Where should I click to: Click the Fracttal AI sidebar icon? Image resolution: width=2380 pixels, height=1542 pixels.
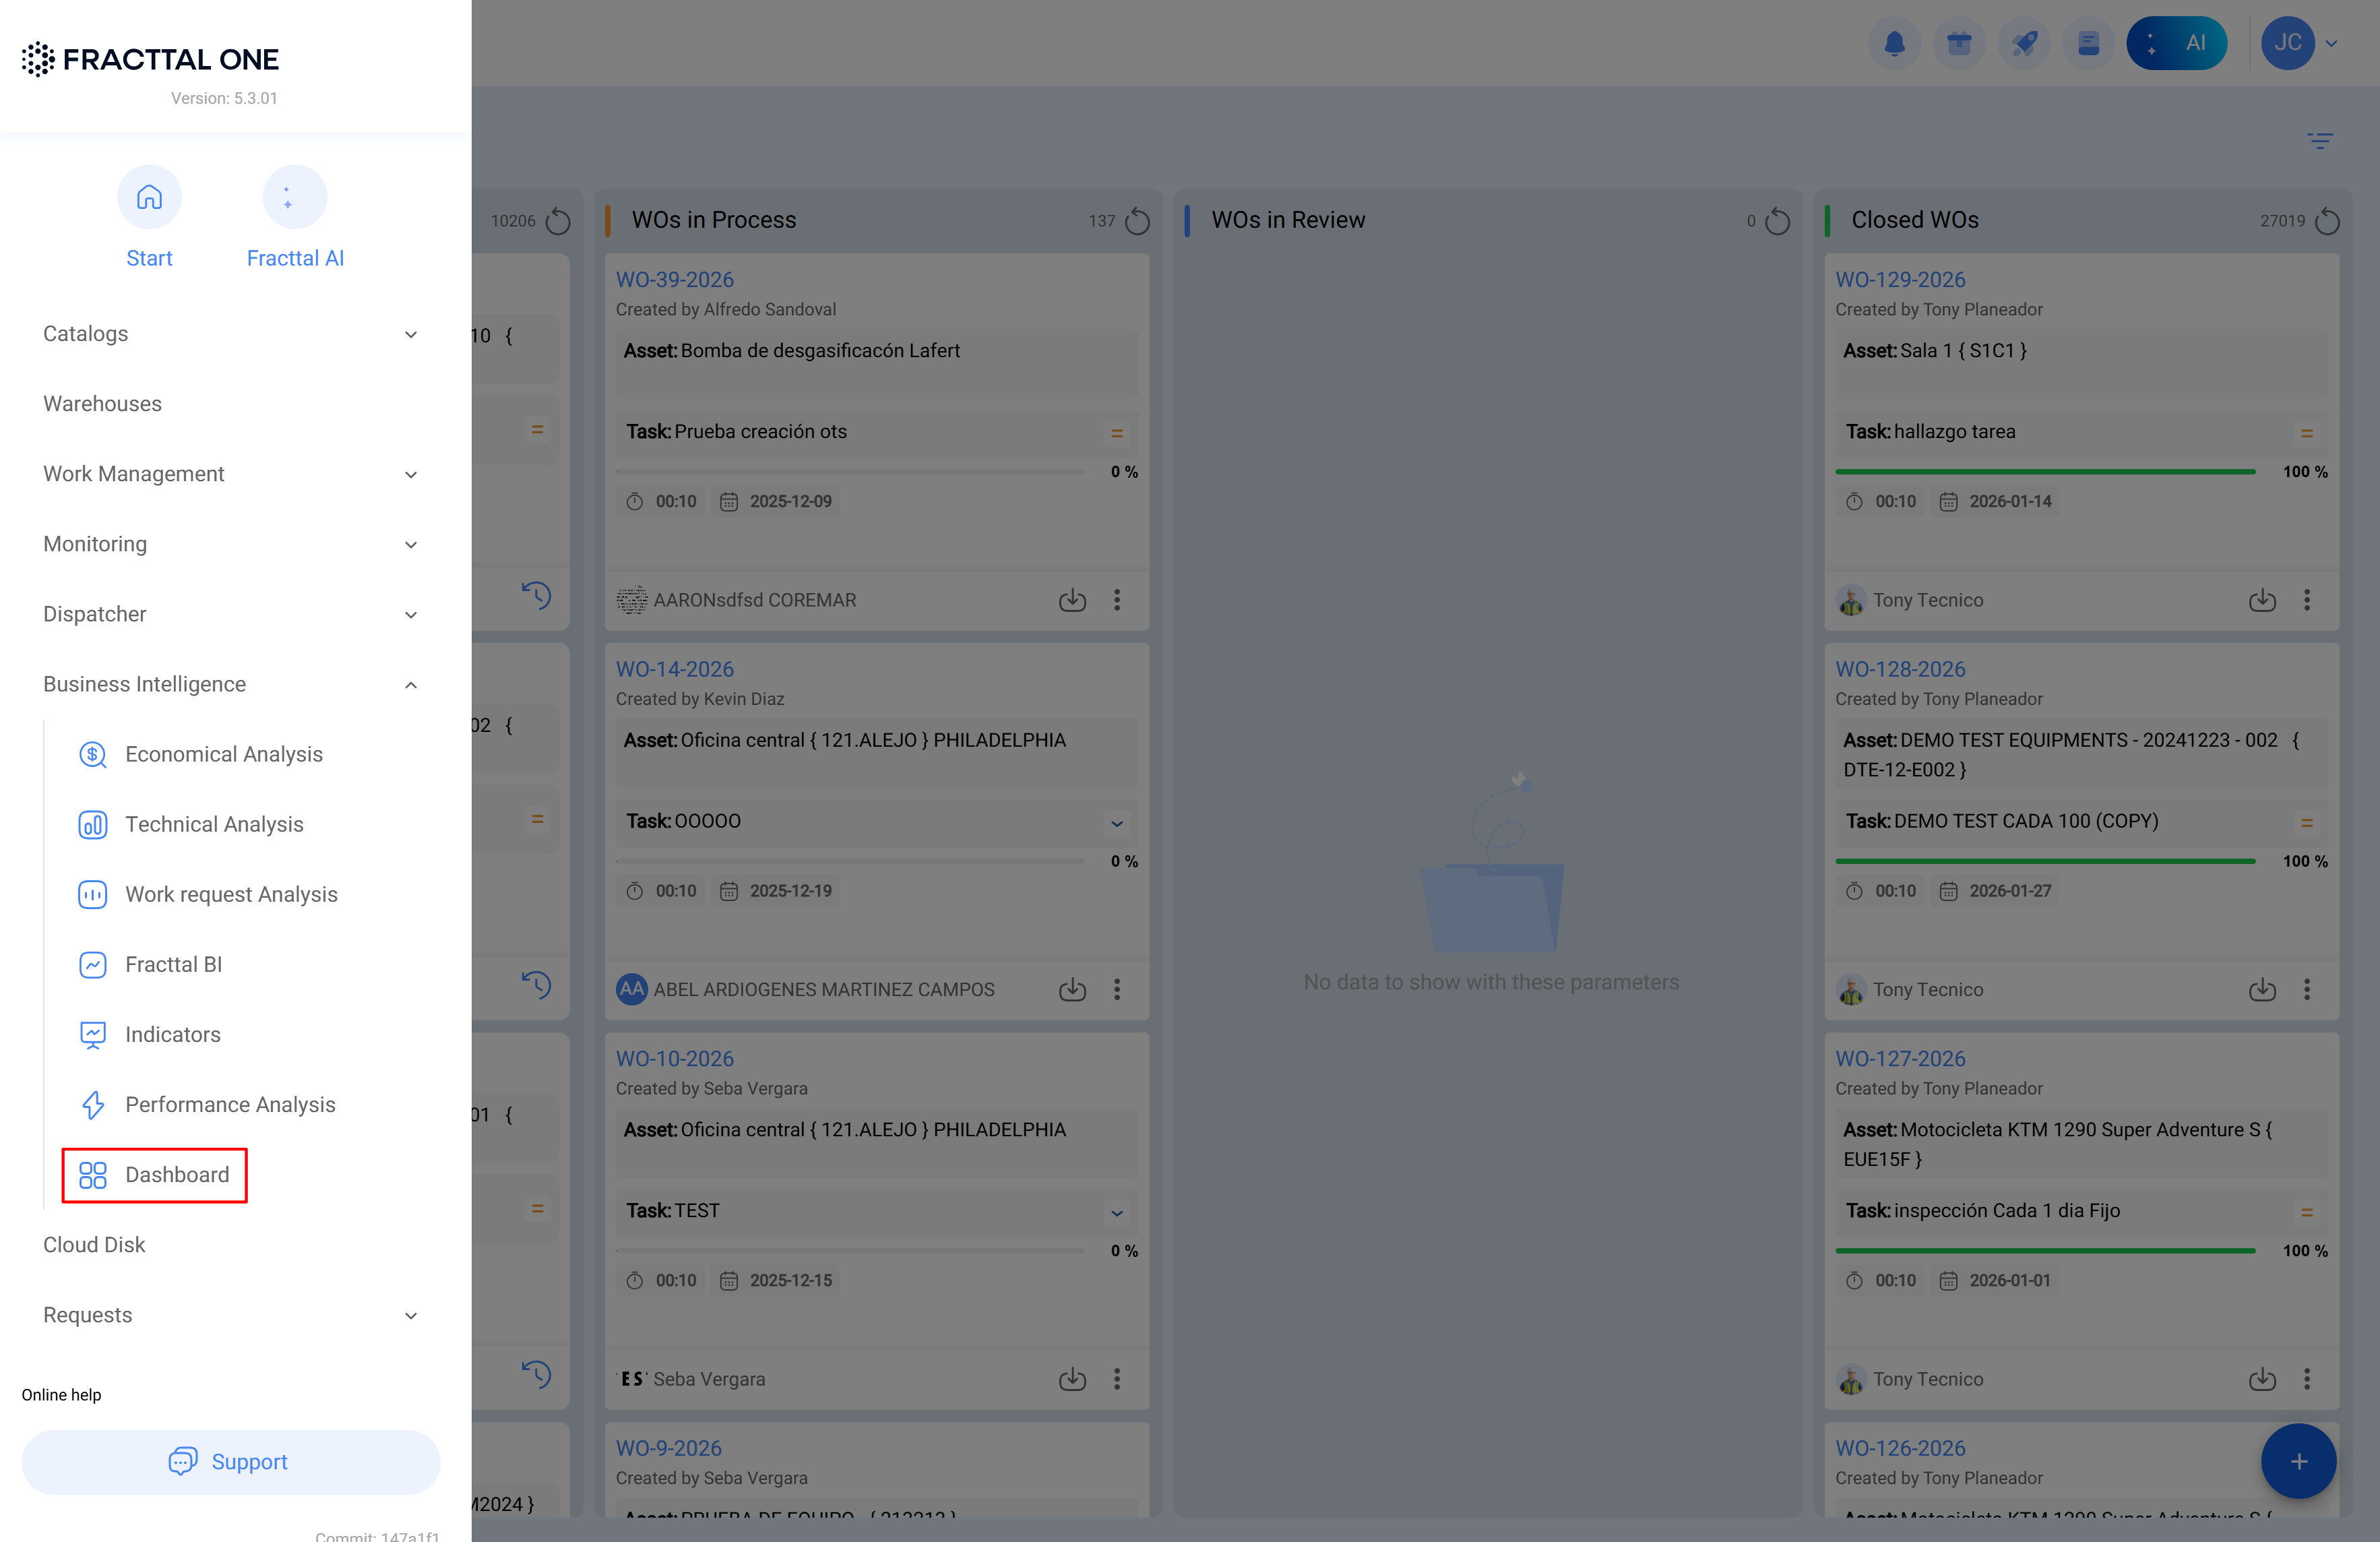(294, 197)
